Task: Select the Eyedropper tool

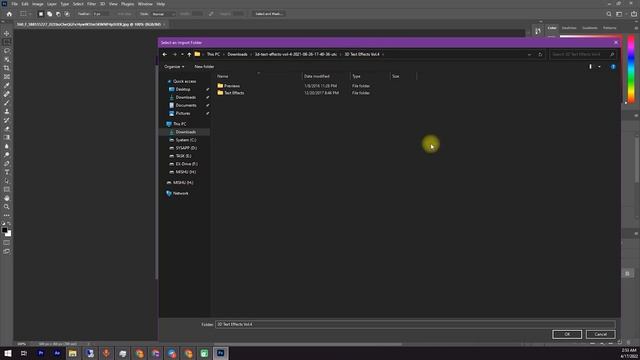Action: tap(7, 85)
